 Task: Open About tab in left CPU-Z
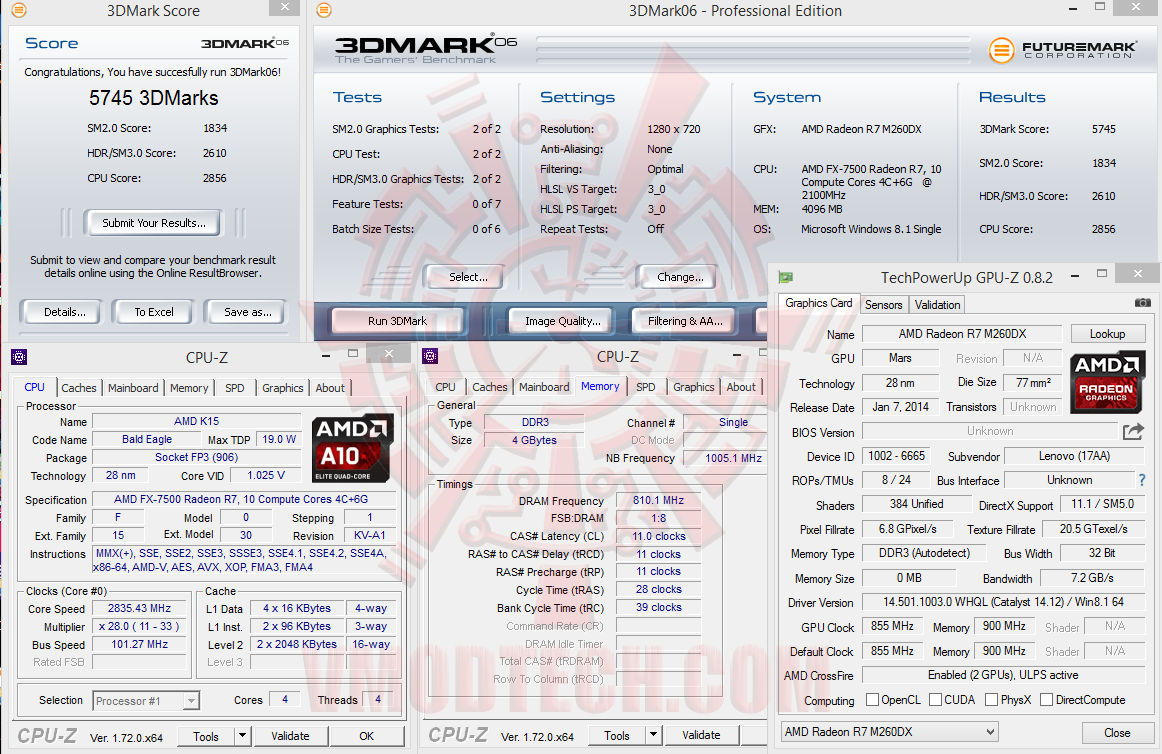click(x=330, y=388)
